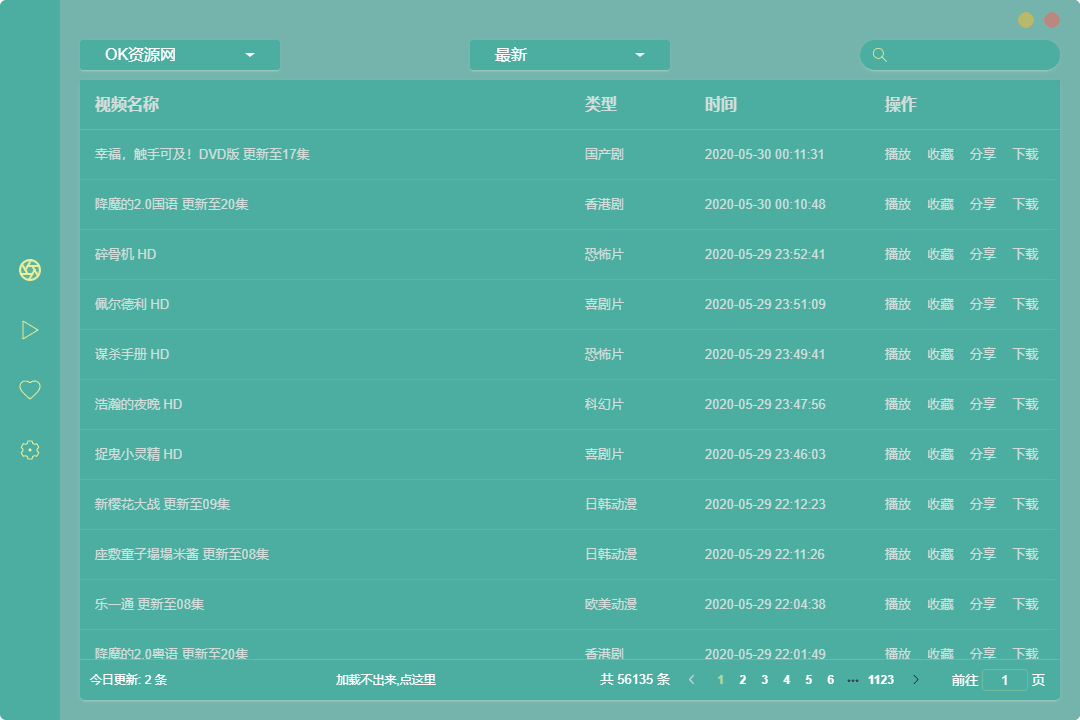1080x720 pixels.
Task: Open the OK资源网 source dropdown
Action: (x=179, y=55)
